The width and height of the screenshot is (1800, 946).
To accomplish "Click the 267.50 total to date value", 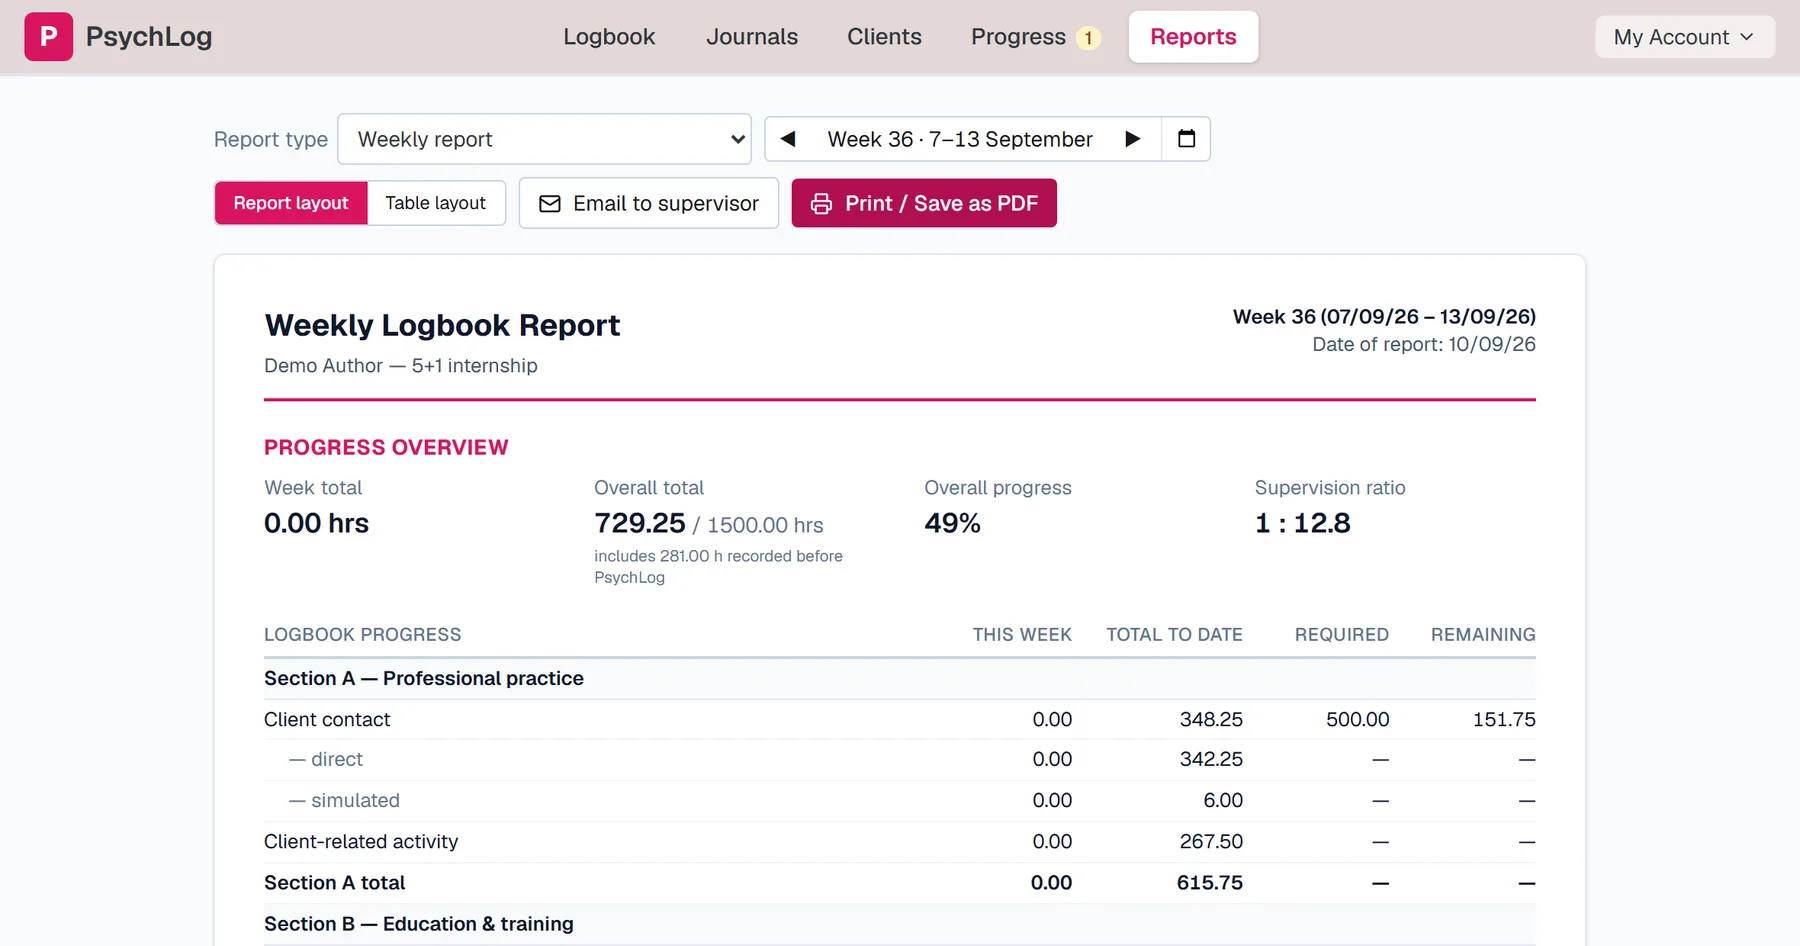I will tap(1211, 842).
